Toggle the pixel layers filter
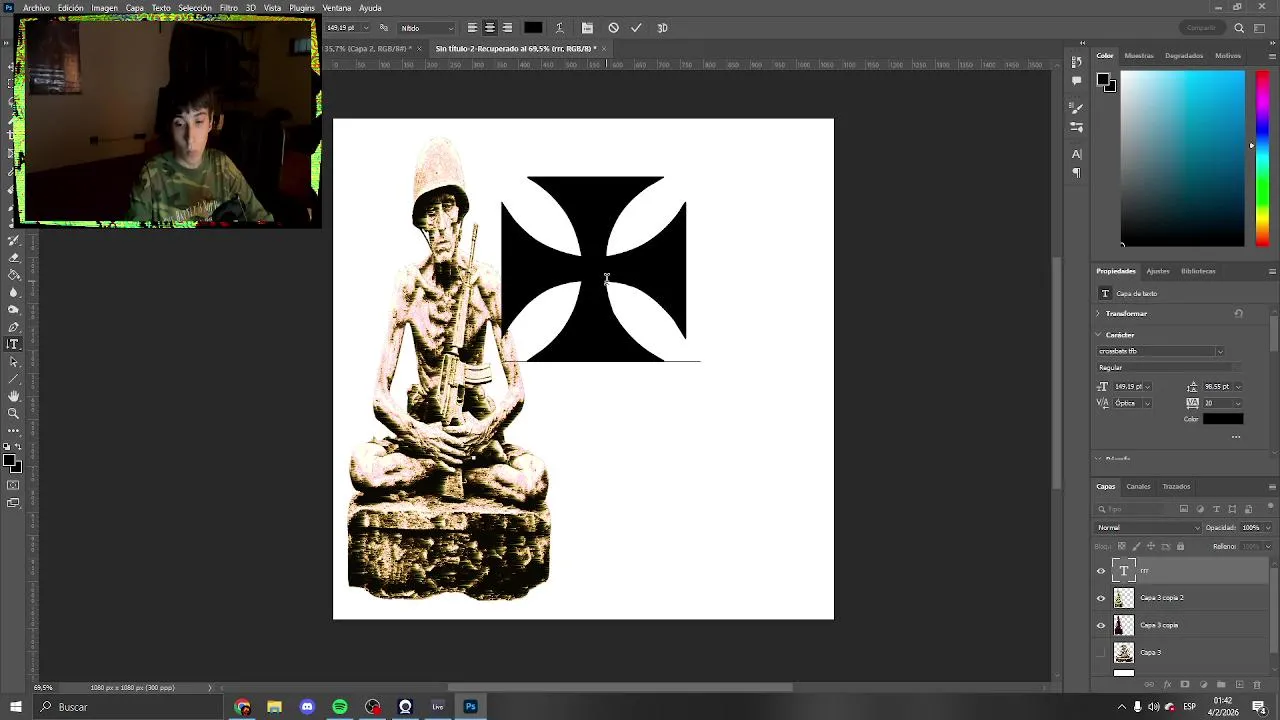This screenshot has width=1280, height=720. click(1184, 509)
